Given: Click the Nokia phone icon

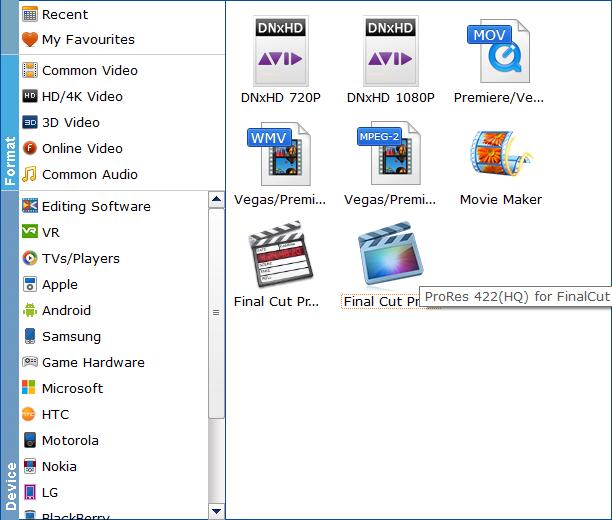Looking at the screenshot, I should 30,466.
